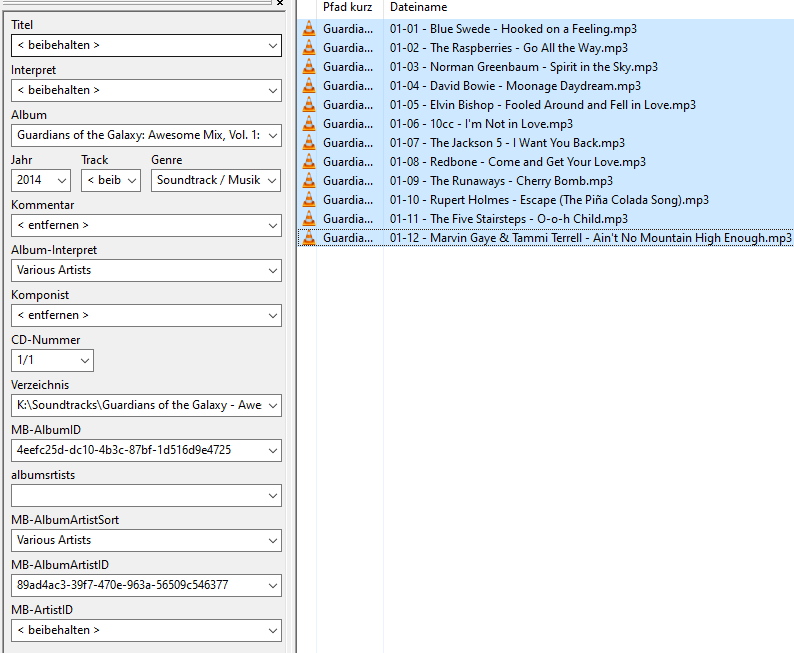This screenshot has height=653, width=794.
Task: Expand the MB-AlbumArtistSort dropdown arrow
Action: pos(272,541)
